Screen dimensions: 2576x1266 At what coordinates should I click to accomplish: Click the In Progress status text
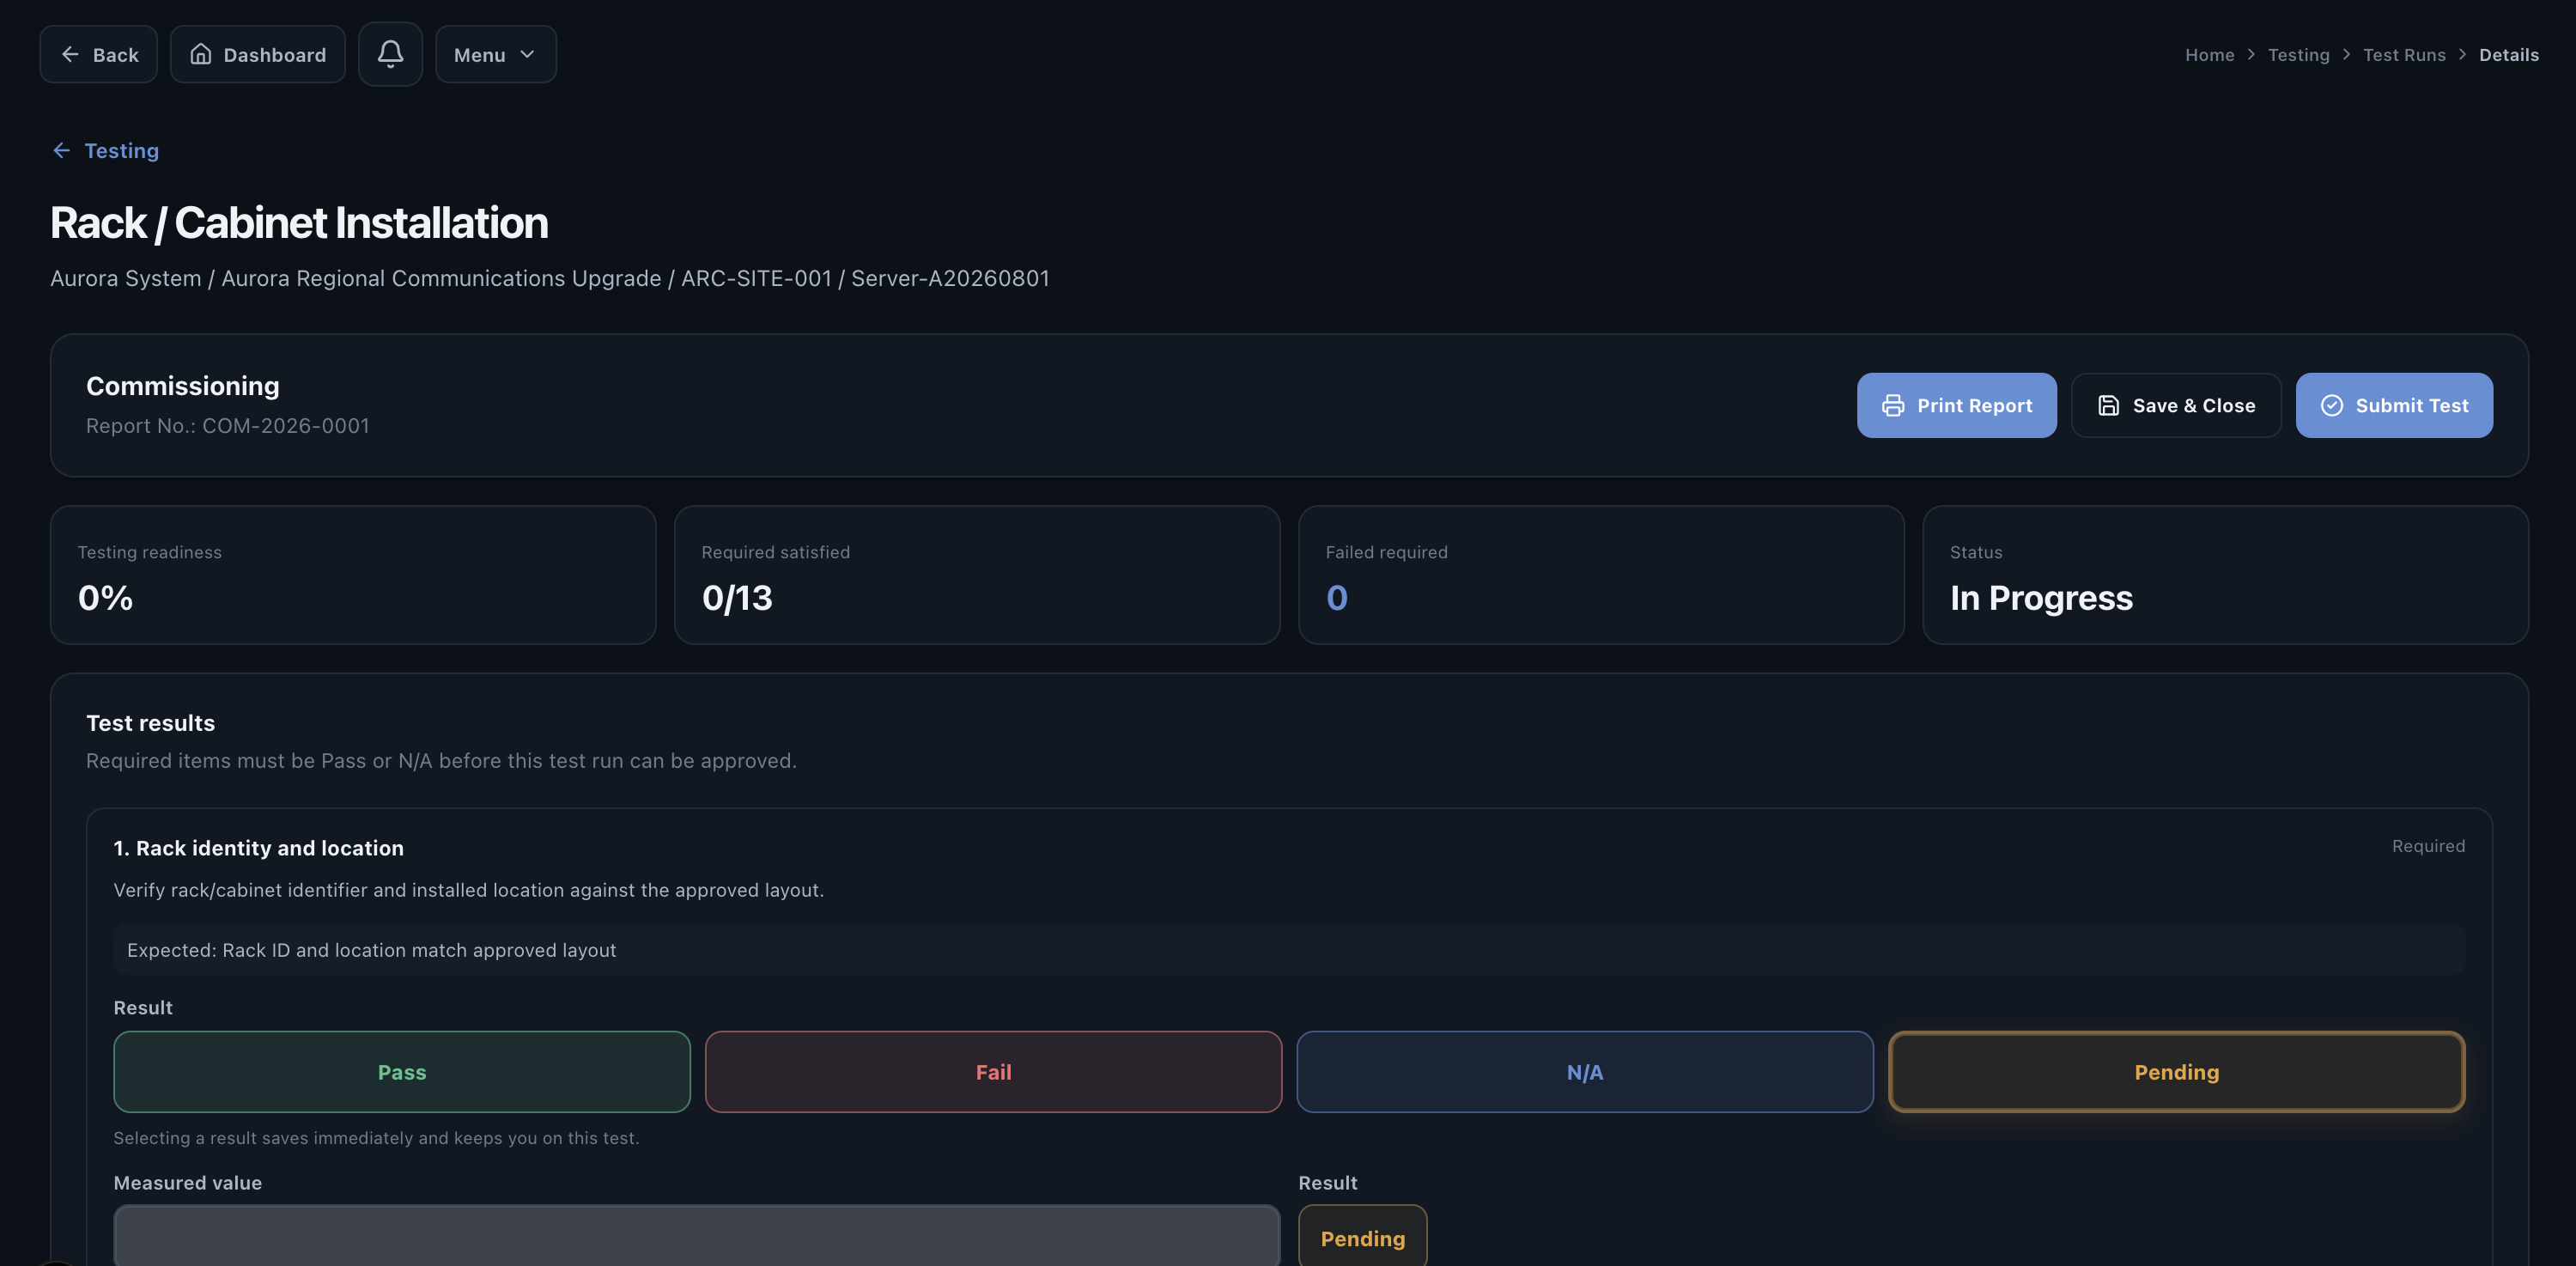pos(2040,597)
